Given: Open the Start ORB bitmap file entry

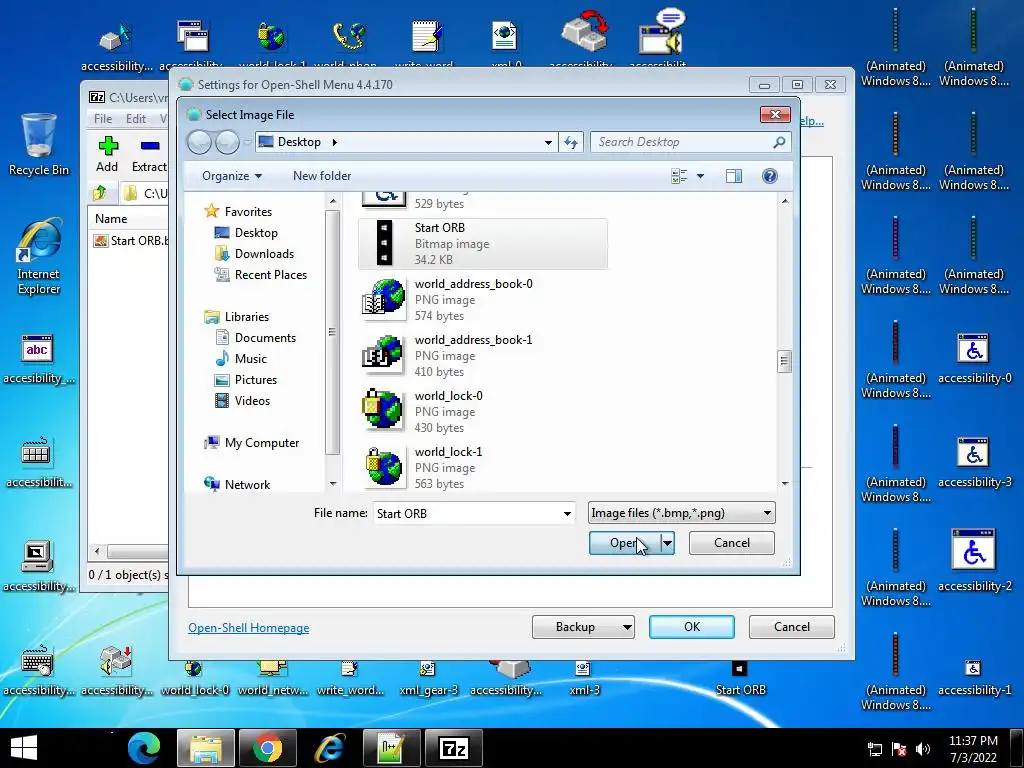Looking at the screenshot, I should pos(483,244).
